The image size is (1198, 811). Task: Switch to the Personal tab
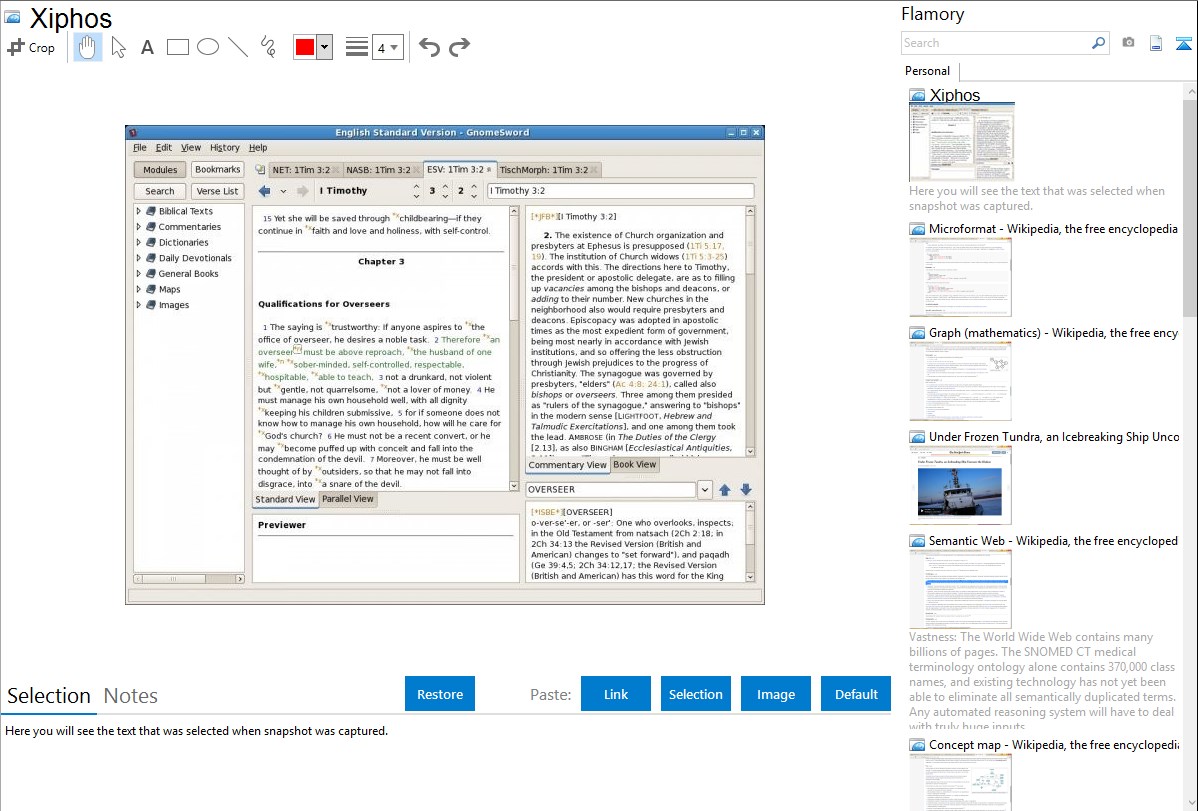pos(927,71)
